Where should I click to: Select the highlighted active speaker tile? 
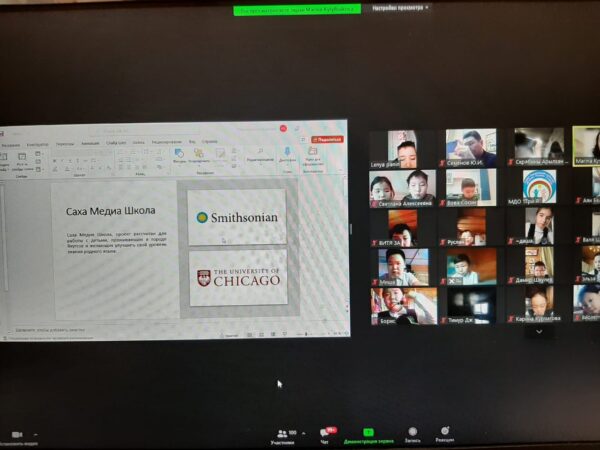point(586,146)
